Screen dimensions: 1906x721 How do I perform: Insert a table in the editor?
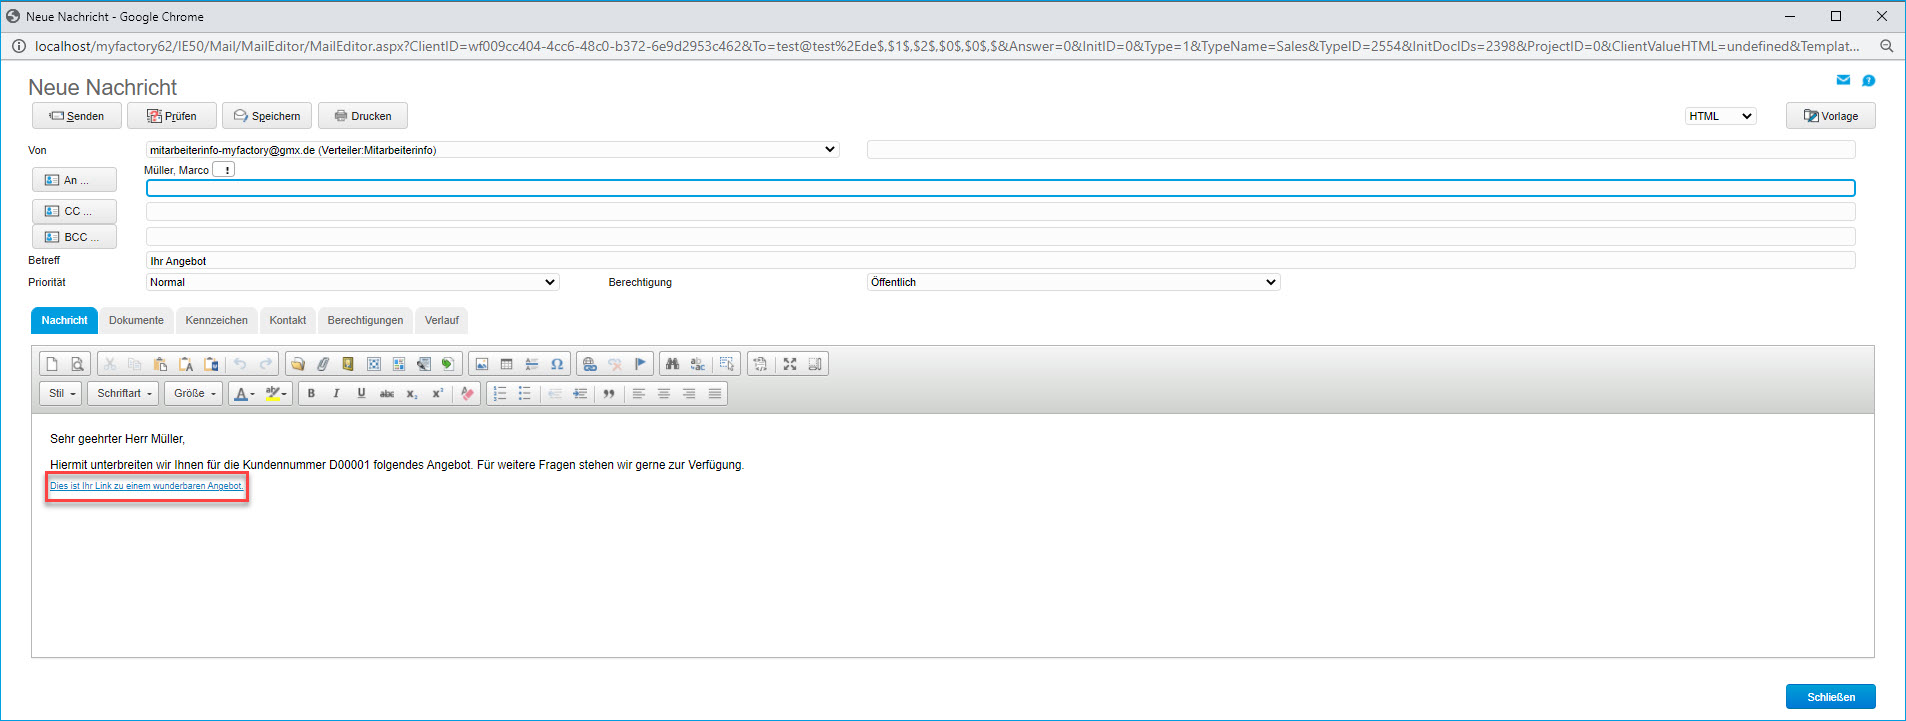click(506, 364)
